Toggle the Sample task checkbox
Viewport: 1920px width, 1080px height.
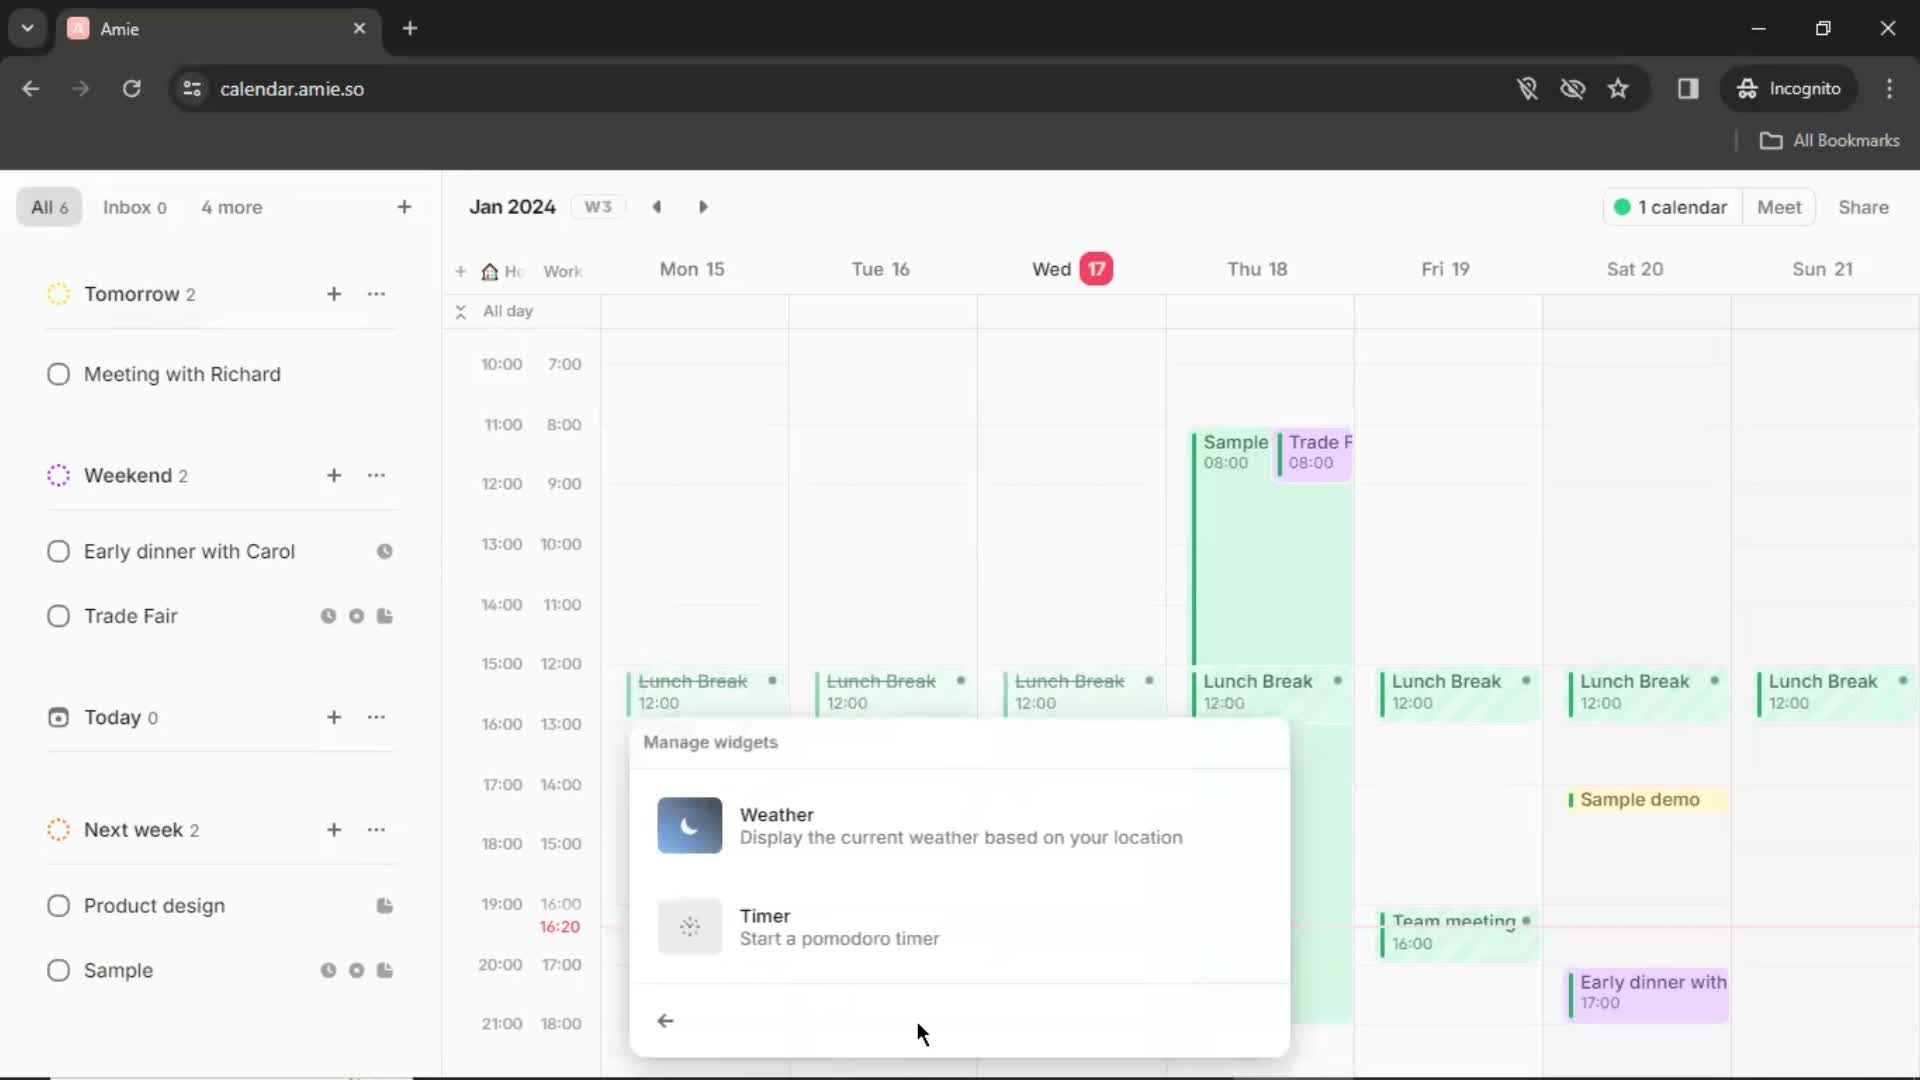(x=58, y=971)
